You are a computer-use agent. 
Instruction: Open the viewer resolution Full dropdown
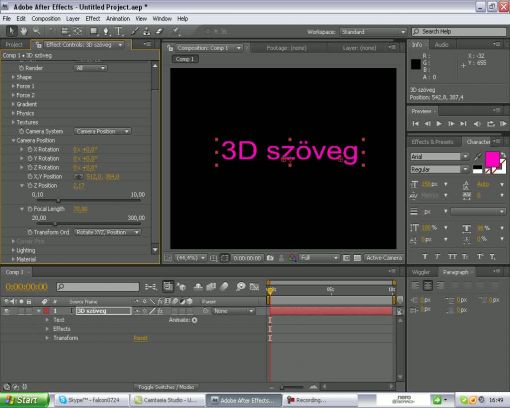pos(319,258)
